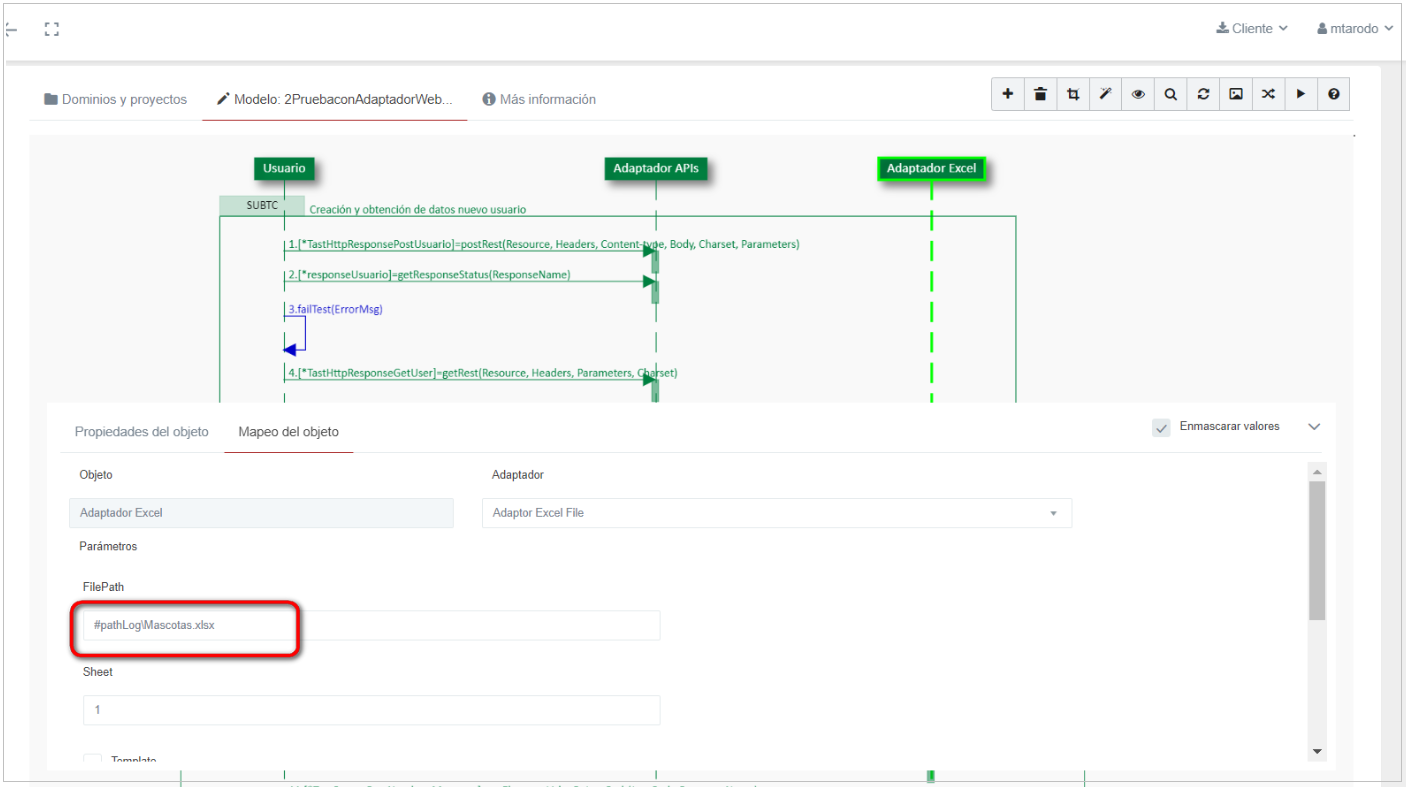The image size is (1406, 787).
Task: Activate the magic wand toolbar icon
Action: (1105, 93)
